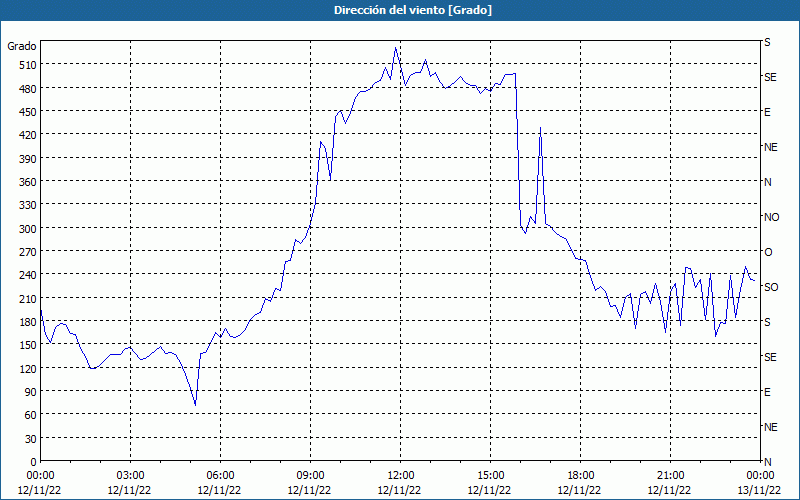800x500 pixels.
Task: Select the 09:00 time label
Action: tap(310, 475)
